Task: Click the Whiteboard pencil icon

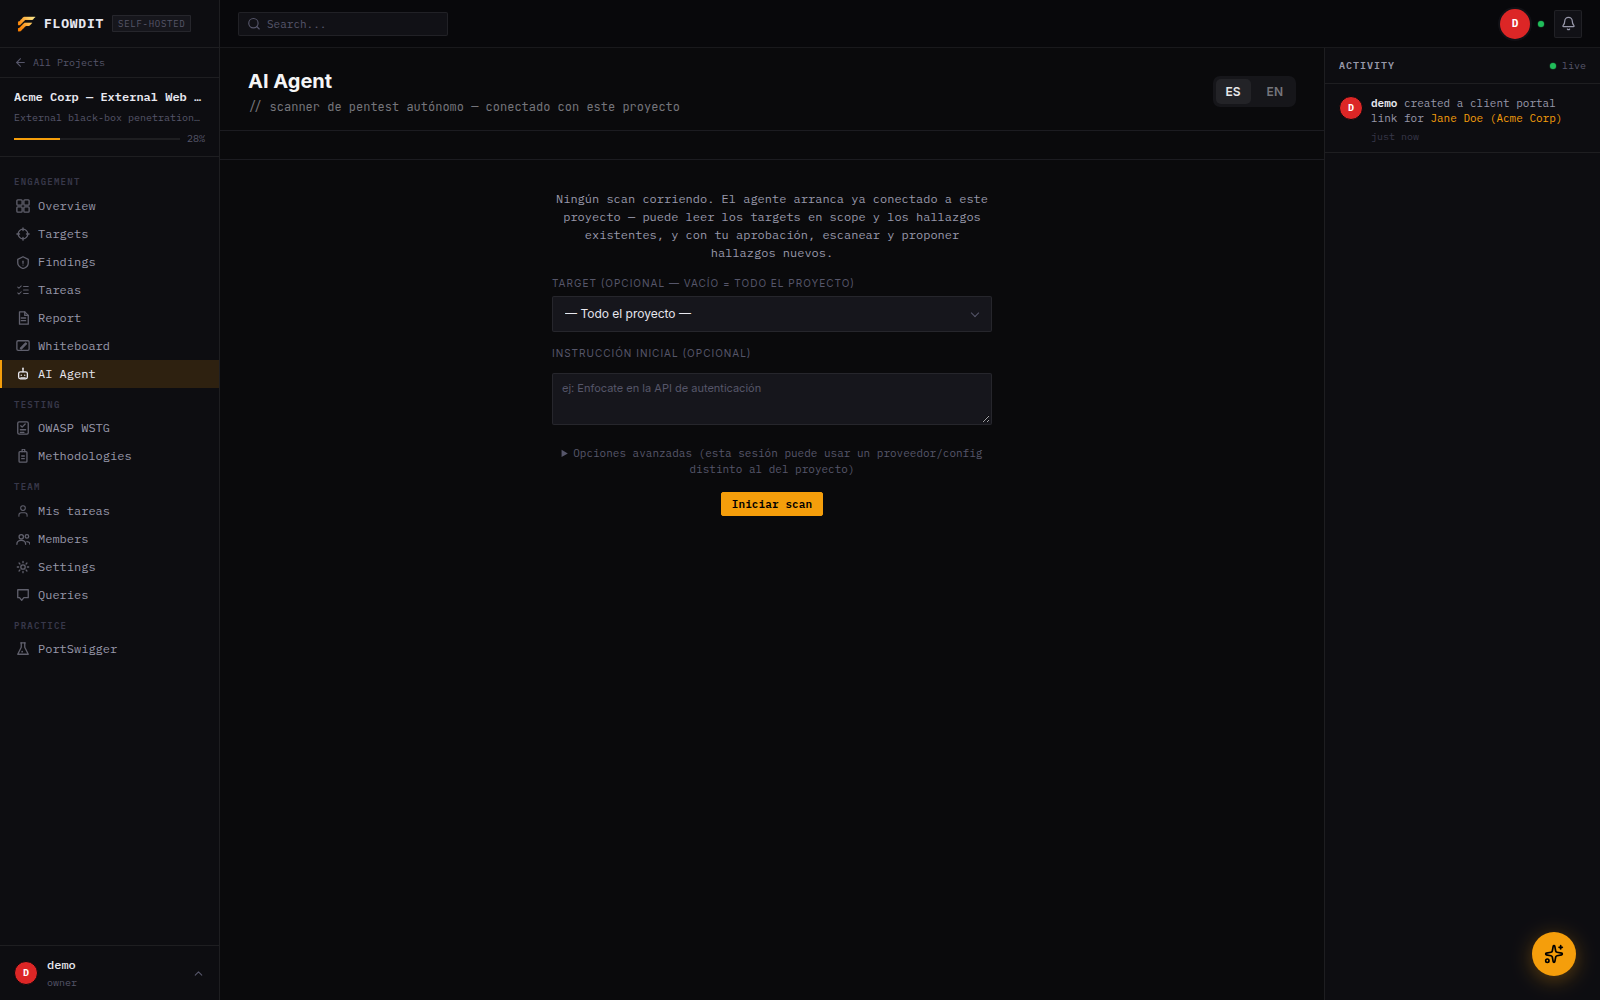Action: coord(23,346)
